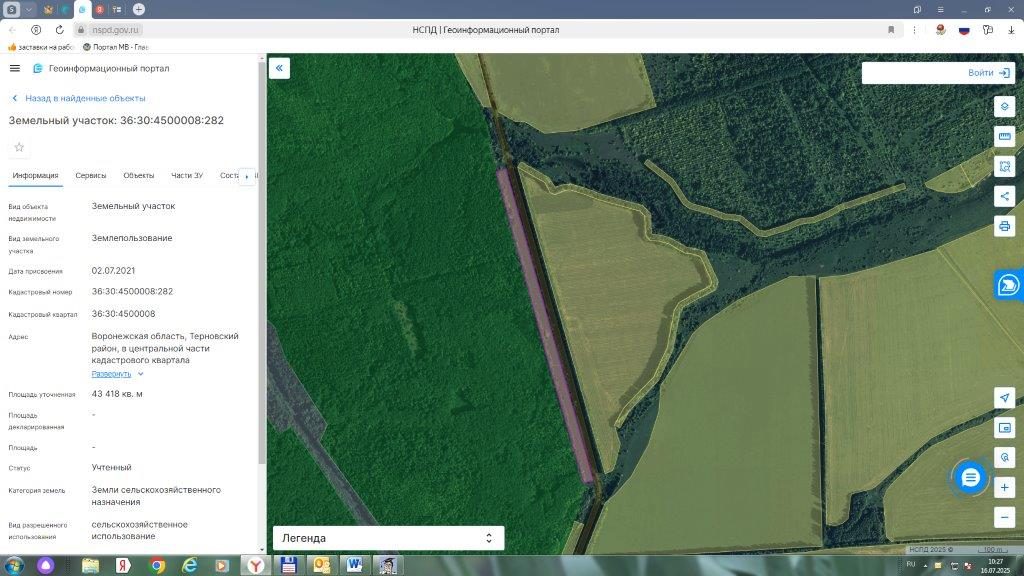1024x576 pixels.
Task: Switch to the Сервисы tab
Action: (91, 176)
